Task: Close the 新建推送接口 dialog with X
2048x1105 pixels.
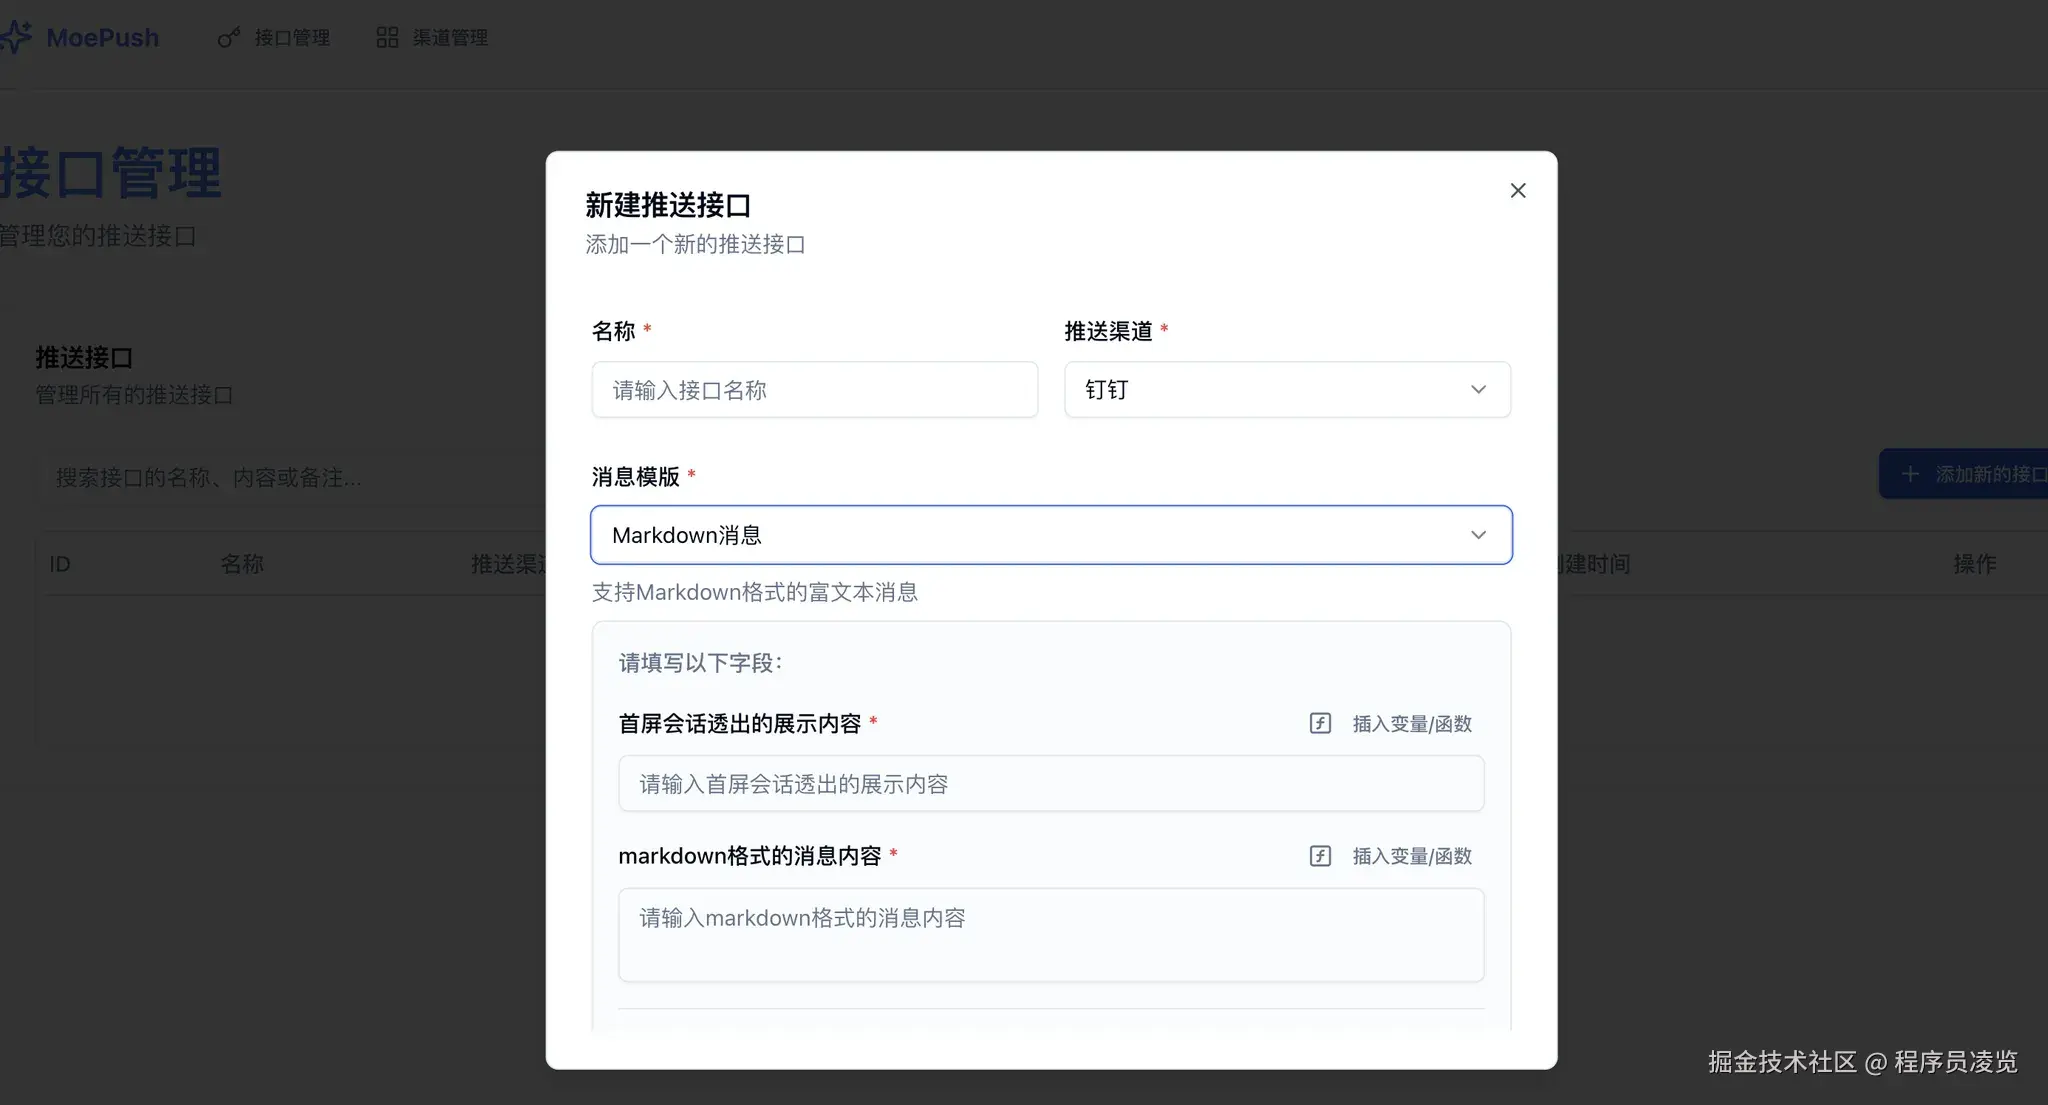Action: (x=1517, y=190)
